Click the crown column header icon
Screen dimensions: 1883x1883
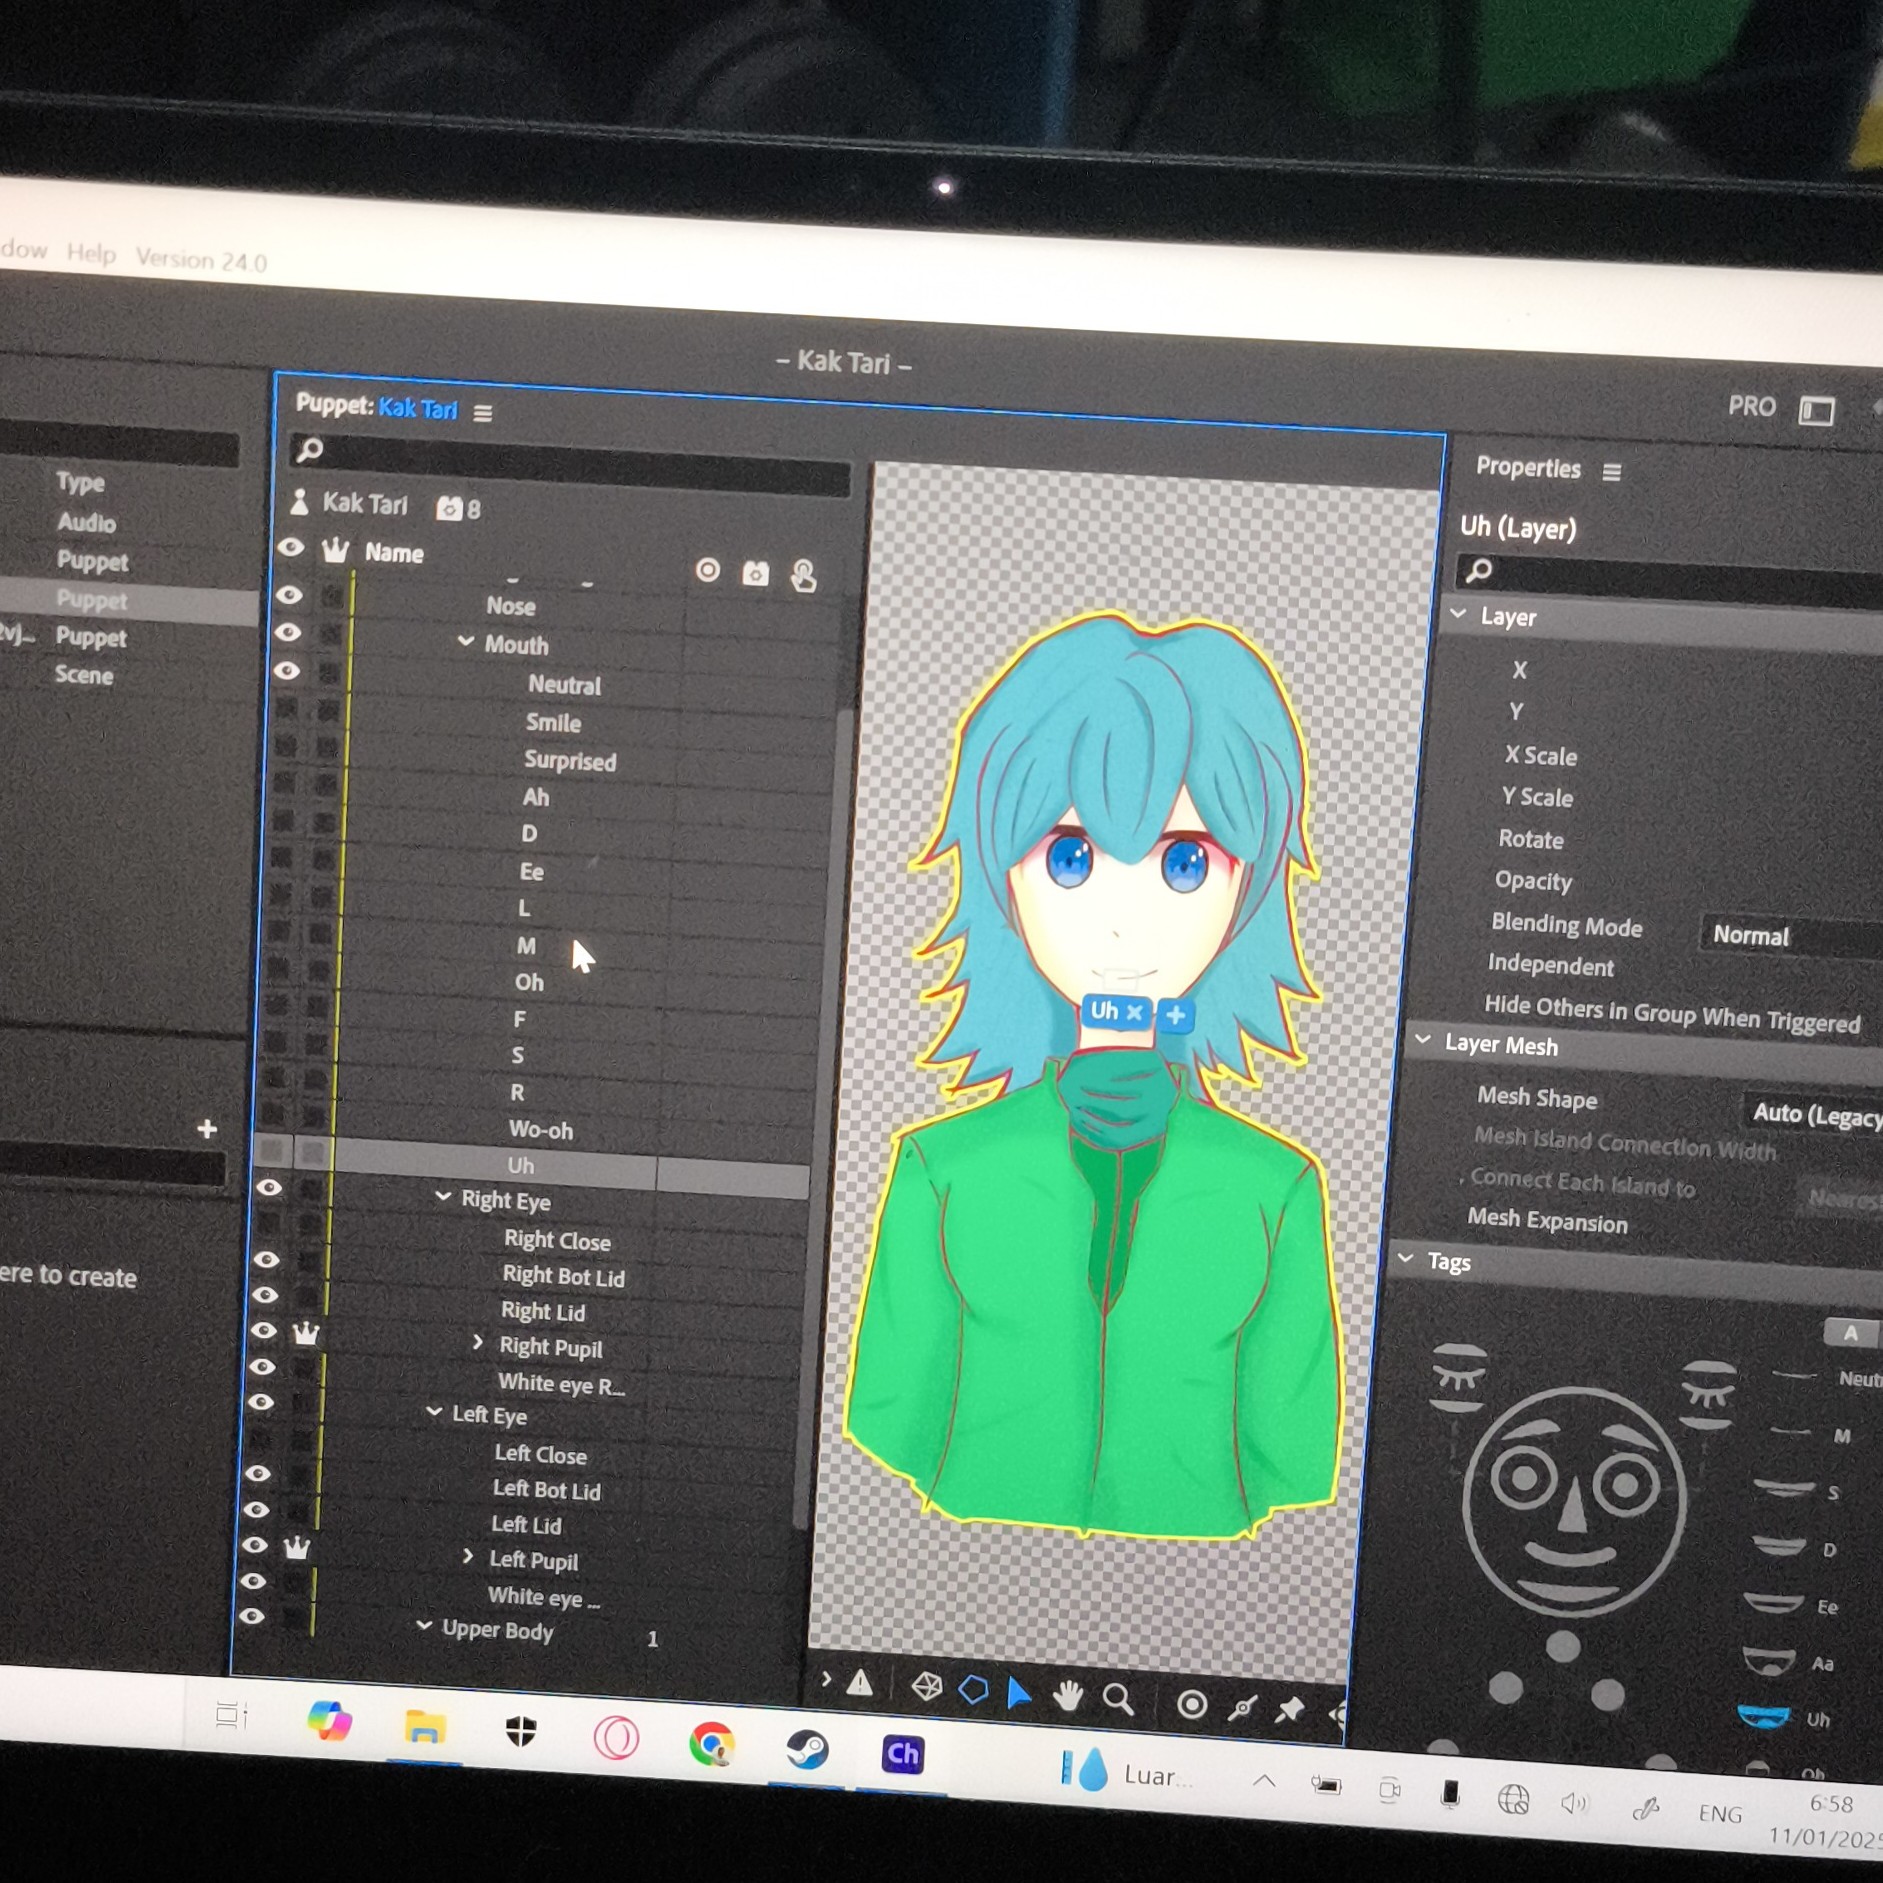tap(335, 550)
